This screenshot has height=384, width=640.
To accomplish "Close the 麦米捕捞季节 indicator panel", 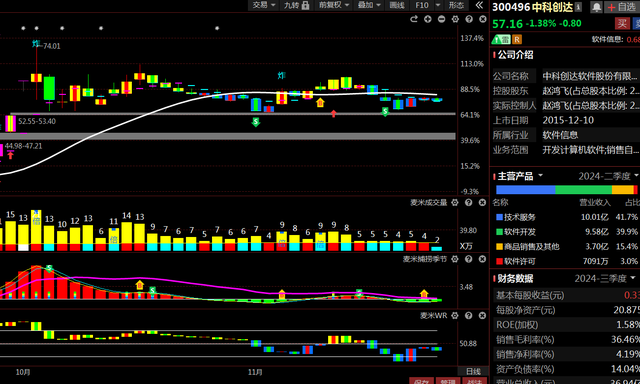I will coord(482,259).
